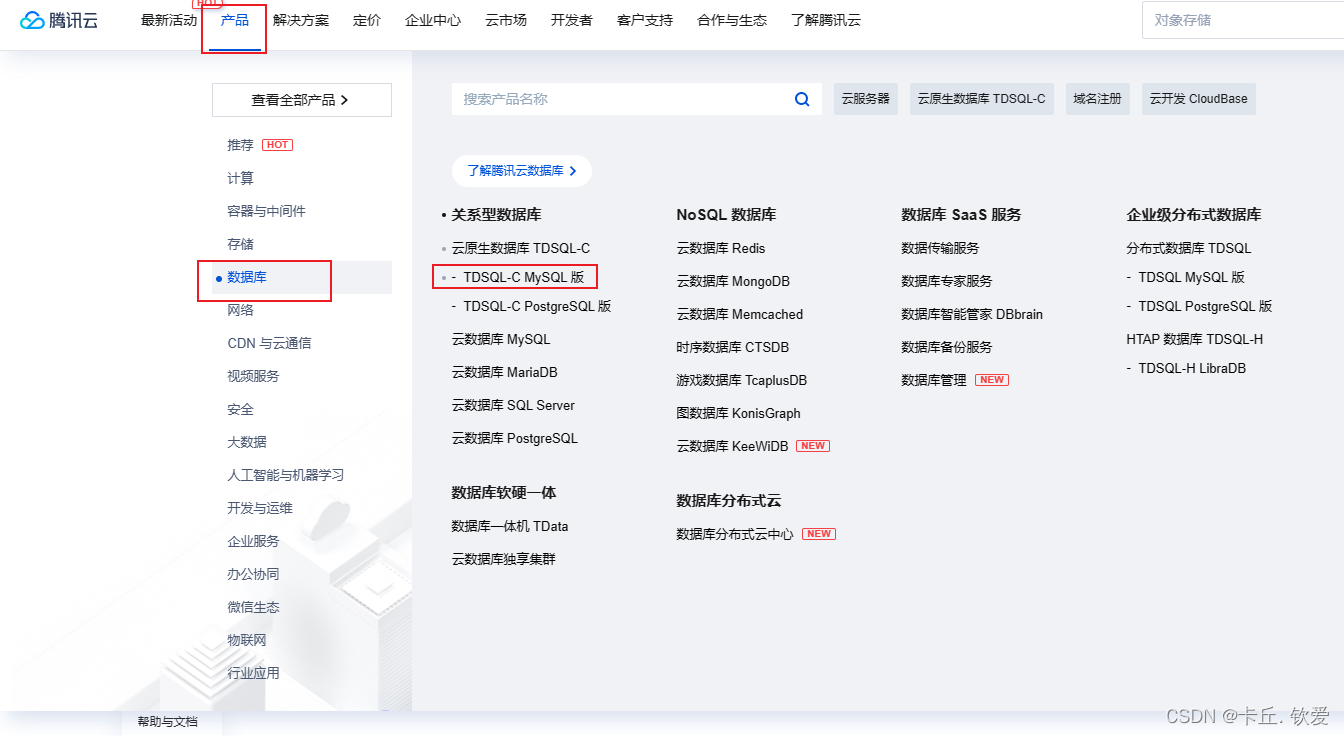Open the 开发者 menu
This screenshot has width=1344, height=736.
[x=572, y=20]
